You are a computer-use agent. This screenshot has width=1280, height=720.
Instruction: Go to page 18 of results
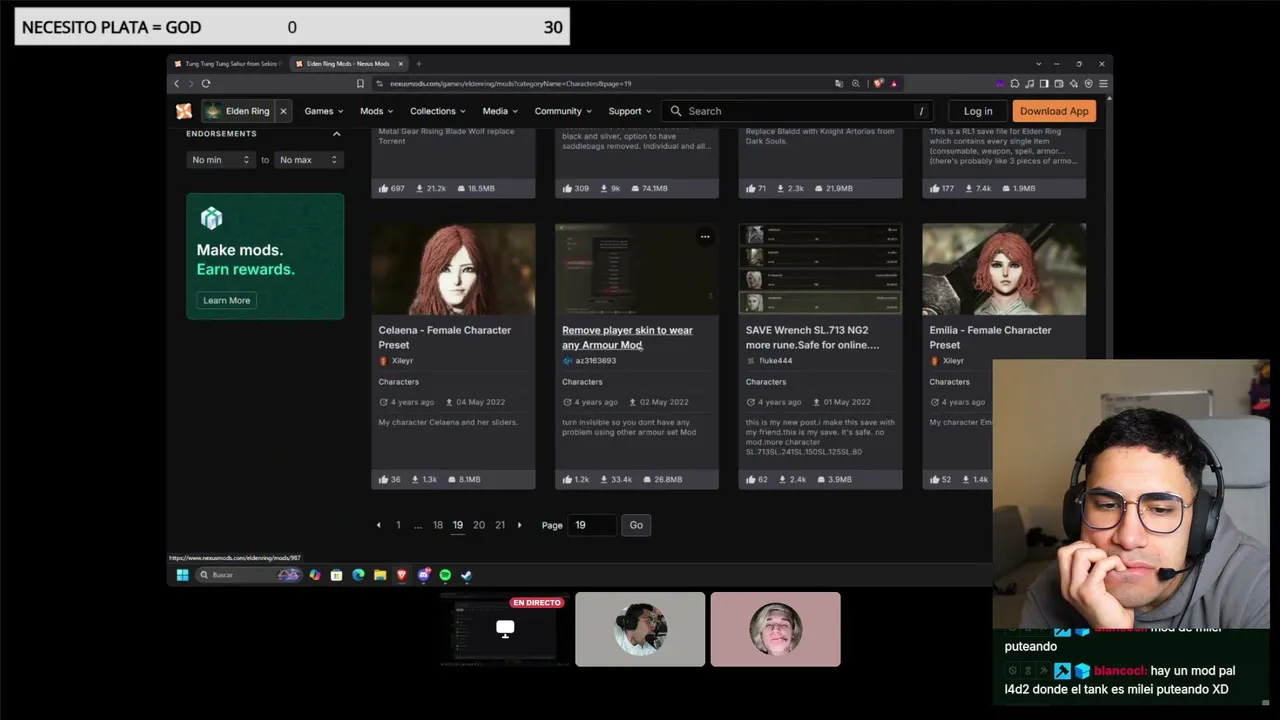(x=438, y=525)
